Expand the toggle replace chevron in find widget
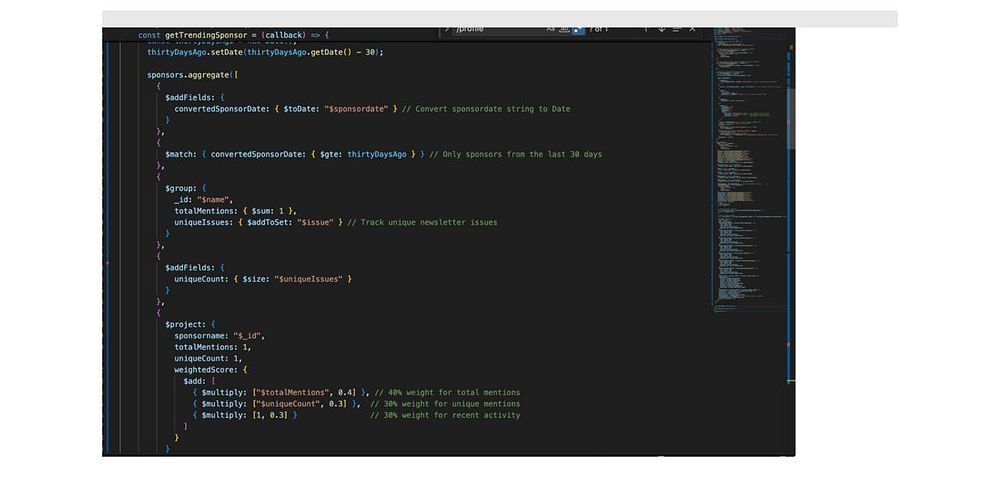 pos(447,29)
